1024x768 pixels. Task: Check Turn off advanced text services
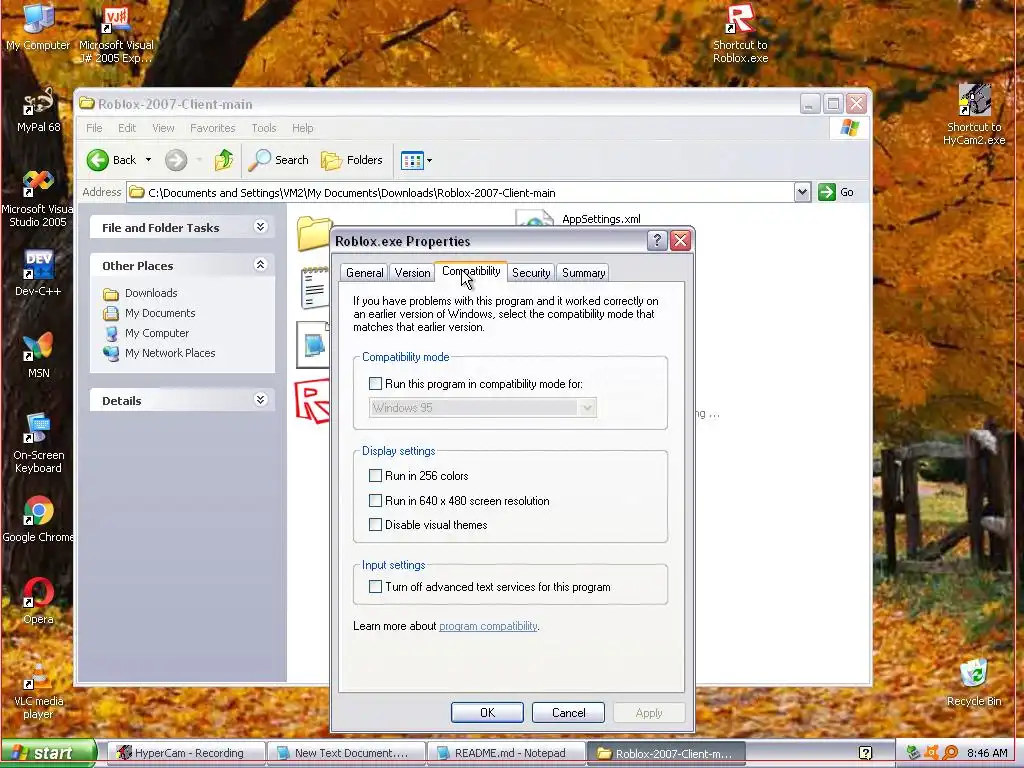pos(376,586)
